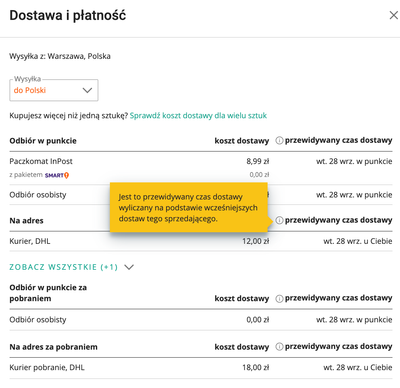Image resolution: width=400 pixels, height=388 pixels.
Task: Open the Wysyłka do Polski dropdown
Action: (54, 90)
